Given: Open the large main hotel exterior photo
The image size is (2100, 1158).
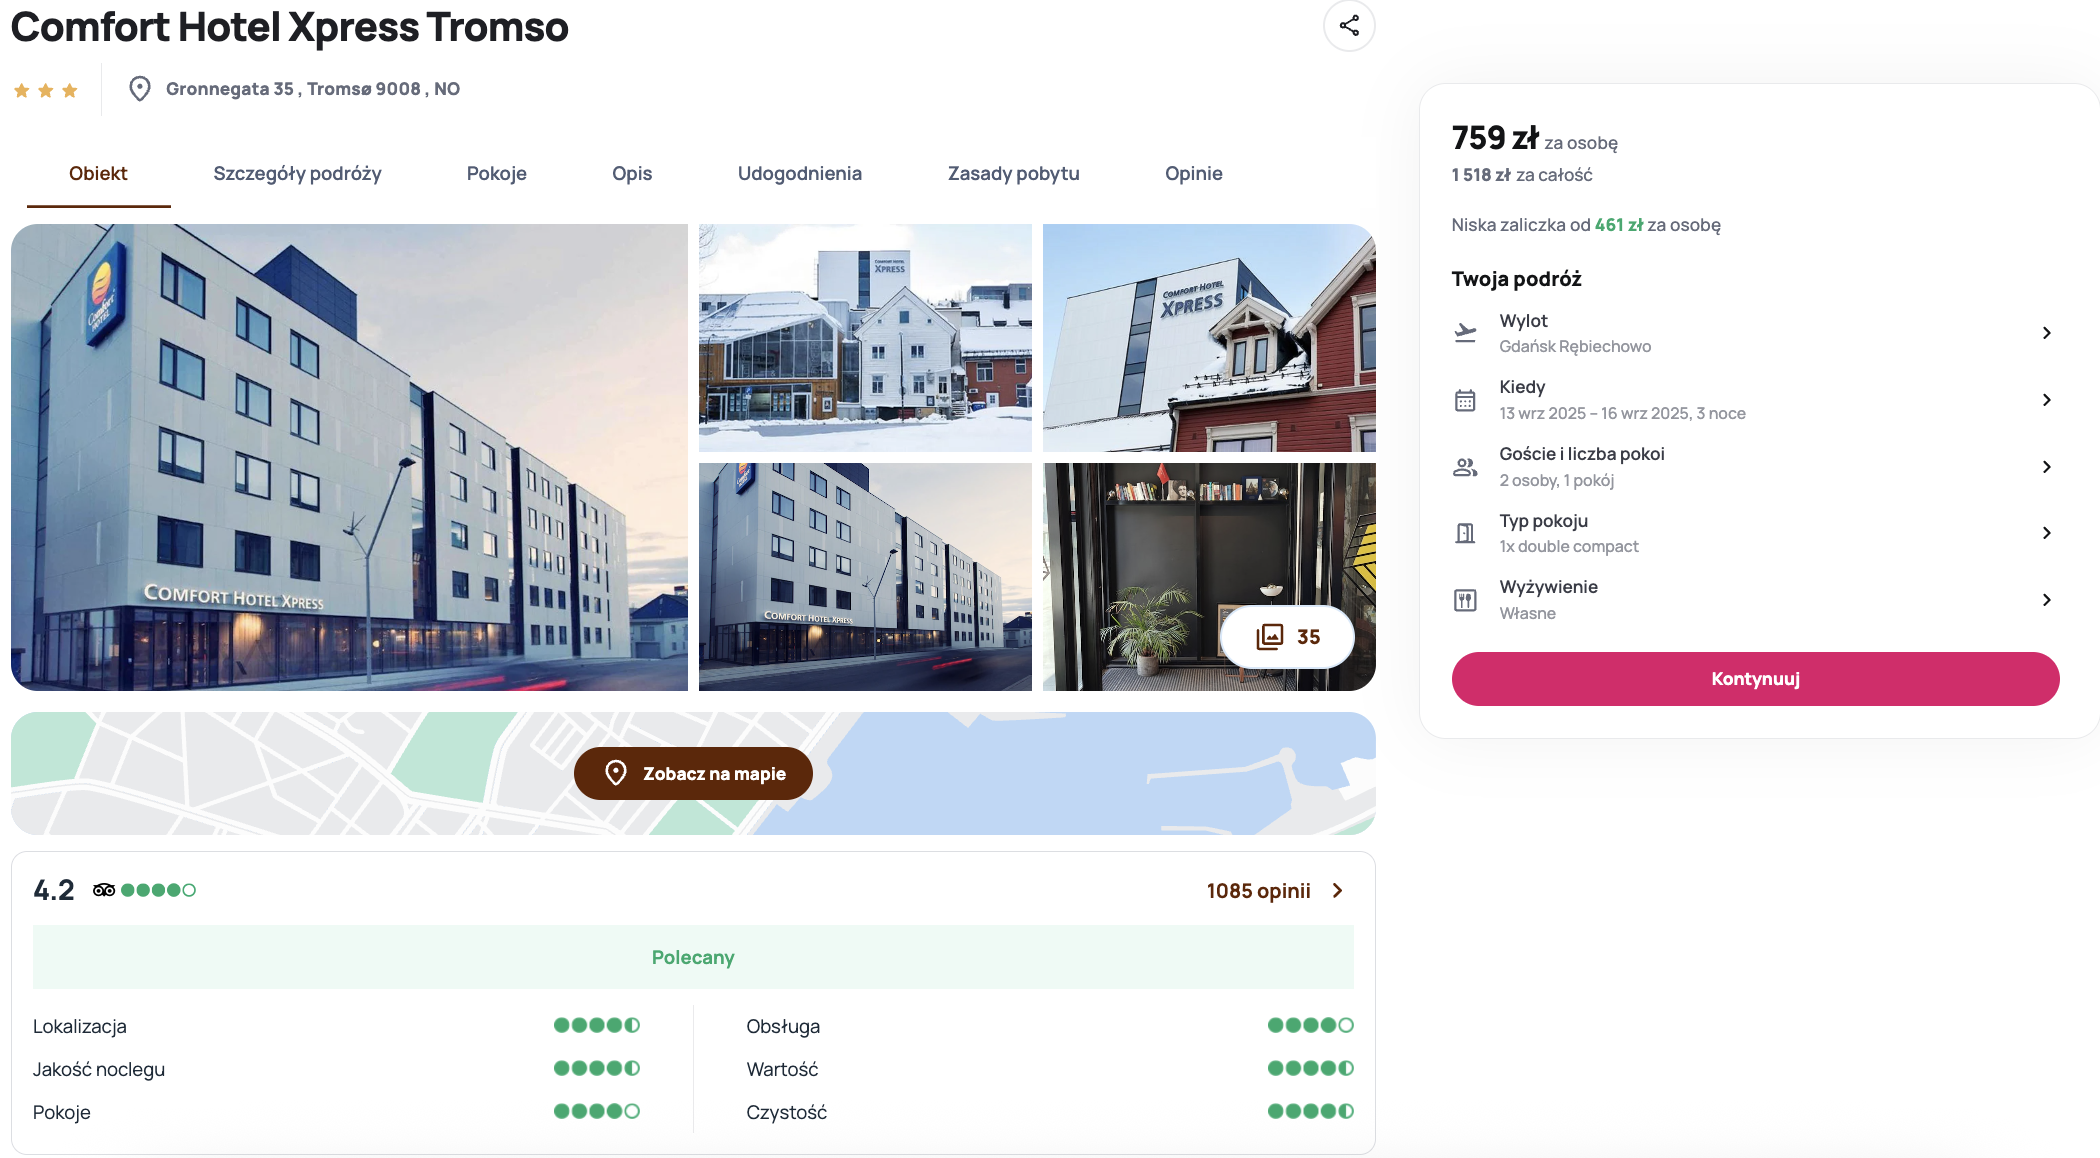Looking at the screenshot, I should (x=349, y=457).
